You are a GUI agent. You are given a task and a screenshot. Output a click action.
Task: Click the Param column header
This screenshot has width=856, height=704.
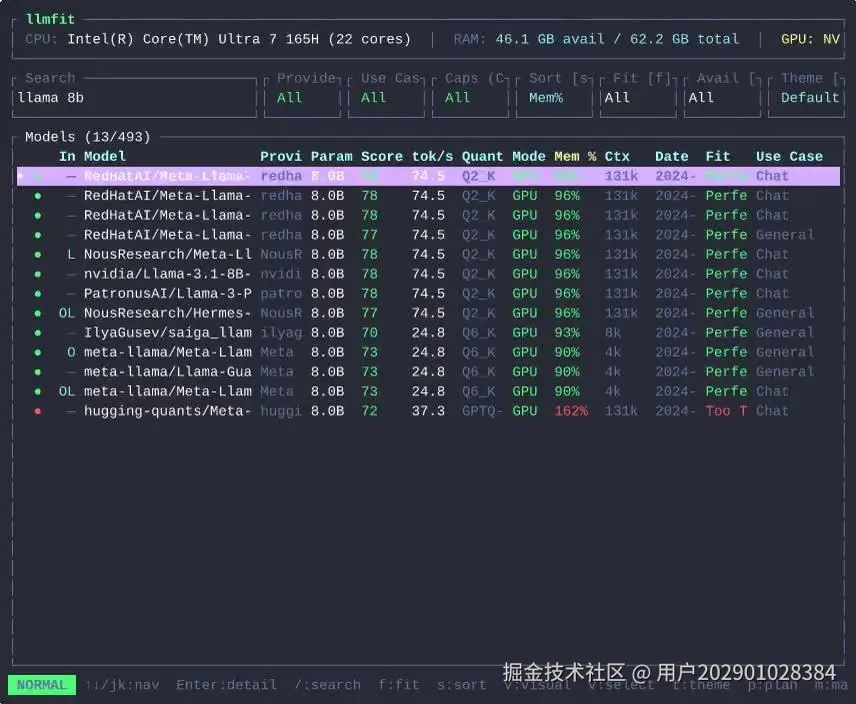pos(332,157)
